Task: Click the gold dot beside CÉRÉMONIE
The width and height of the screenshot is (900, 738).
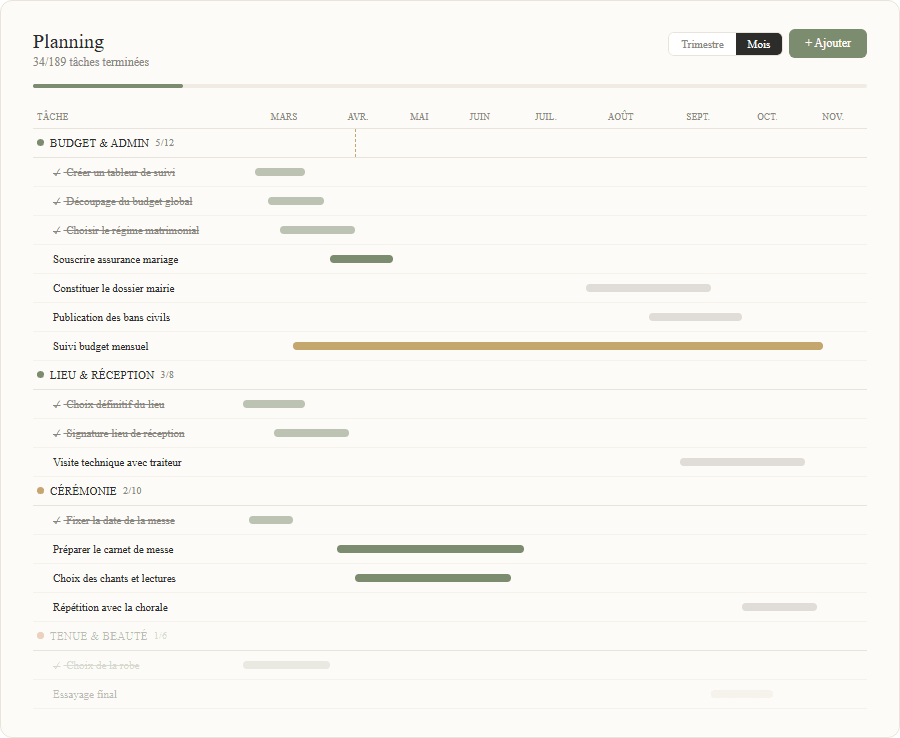Action: pos(39,491)
